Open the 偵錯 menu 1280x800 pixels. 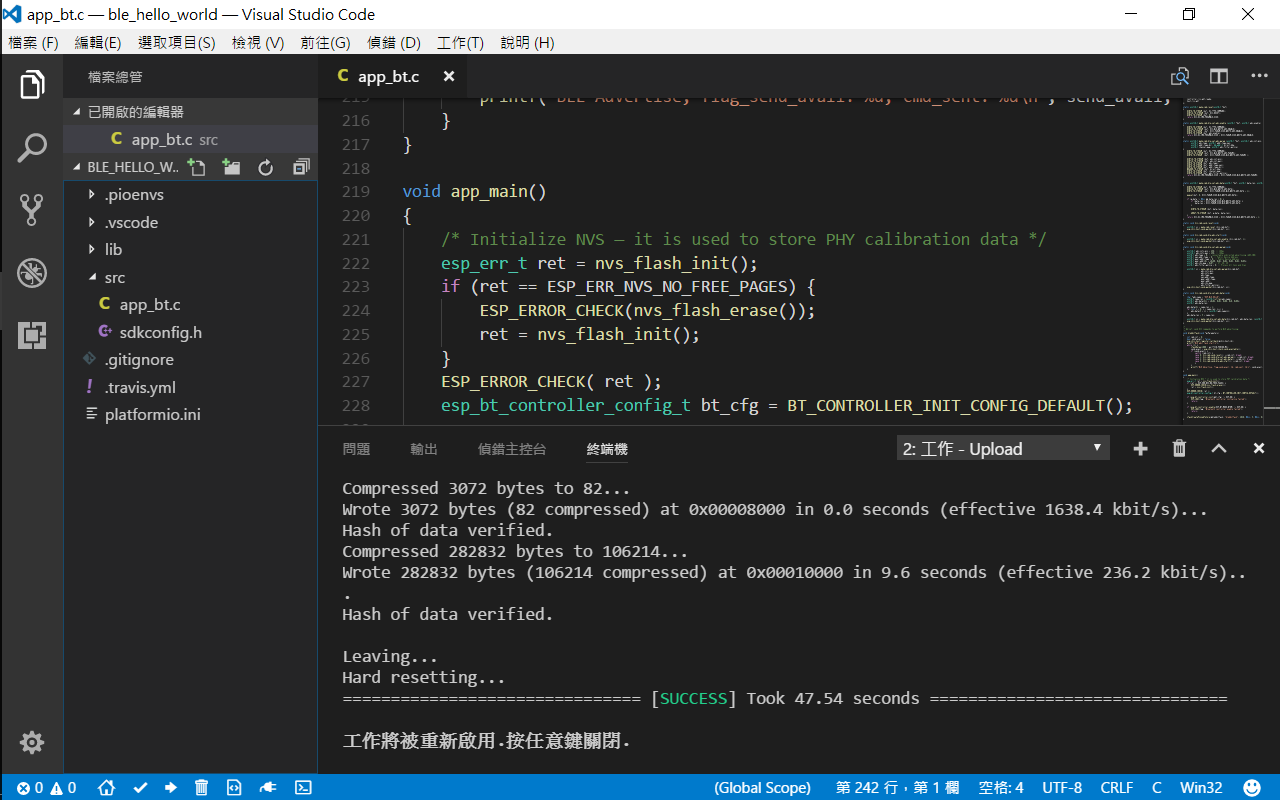(x=393, y=42)
